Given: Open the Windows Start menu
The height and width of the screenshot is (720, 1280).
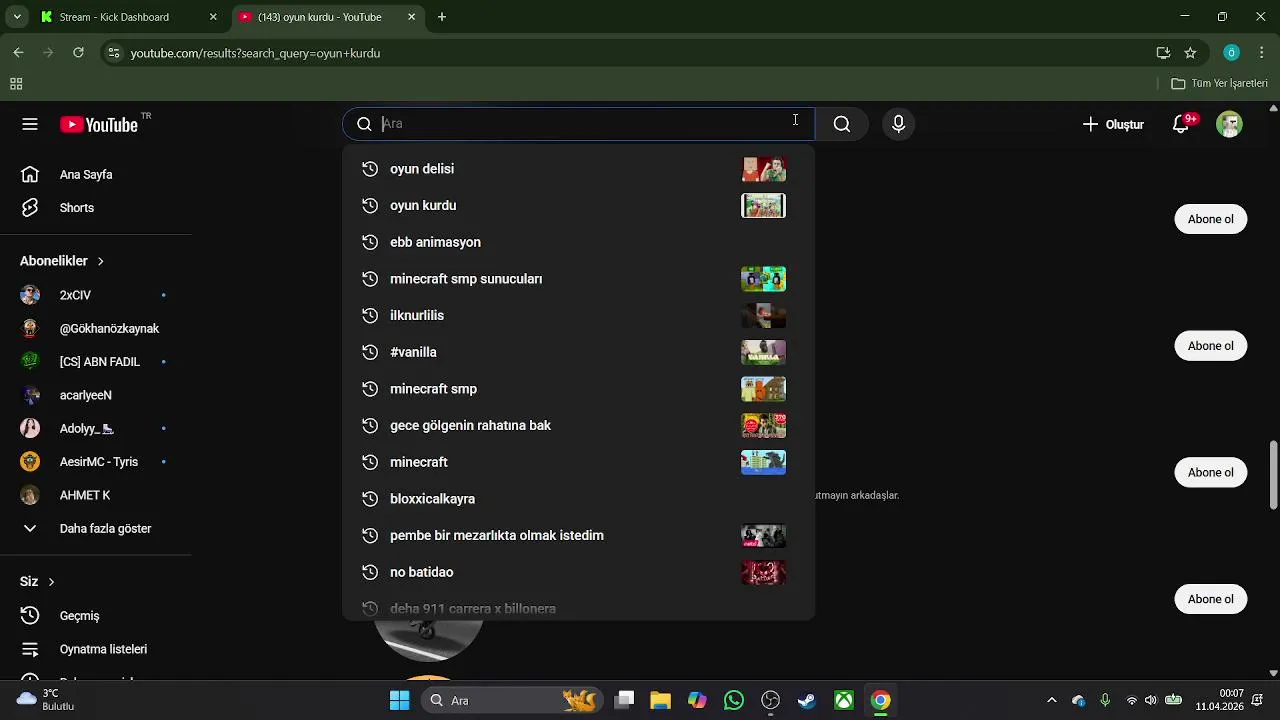Looking at the screenshot, I should click(399, 700).
